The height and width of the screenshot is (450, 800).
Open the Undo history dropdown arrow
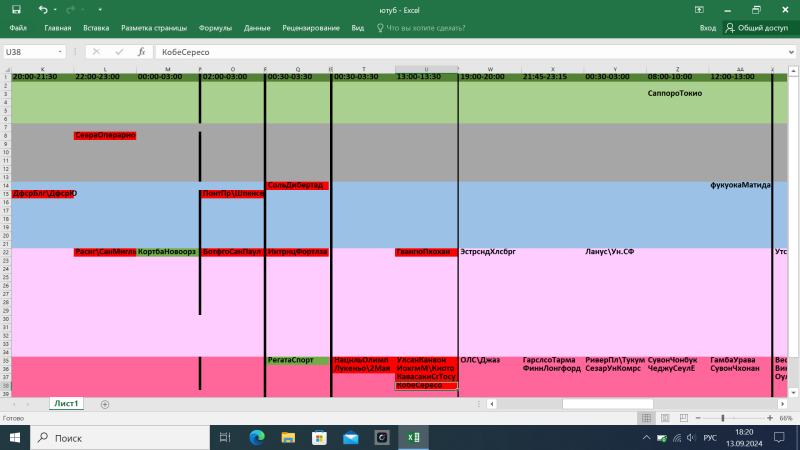(55, 9)
